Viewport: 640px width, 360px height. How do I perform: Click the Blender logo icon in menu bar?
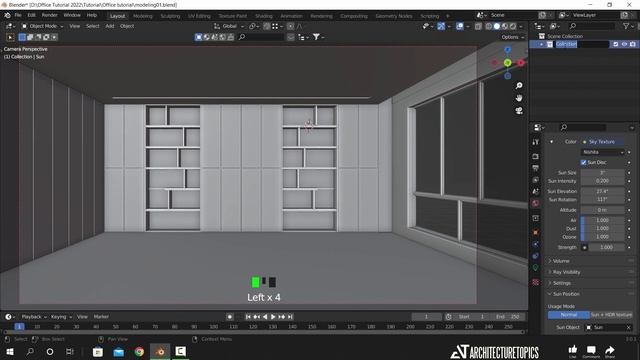tap(7, 15)
